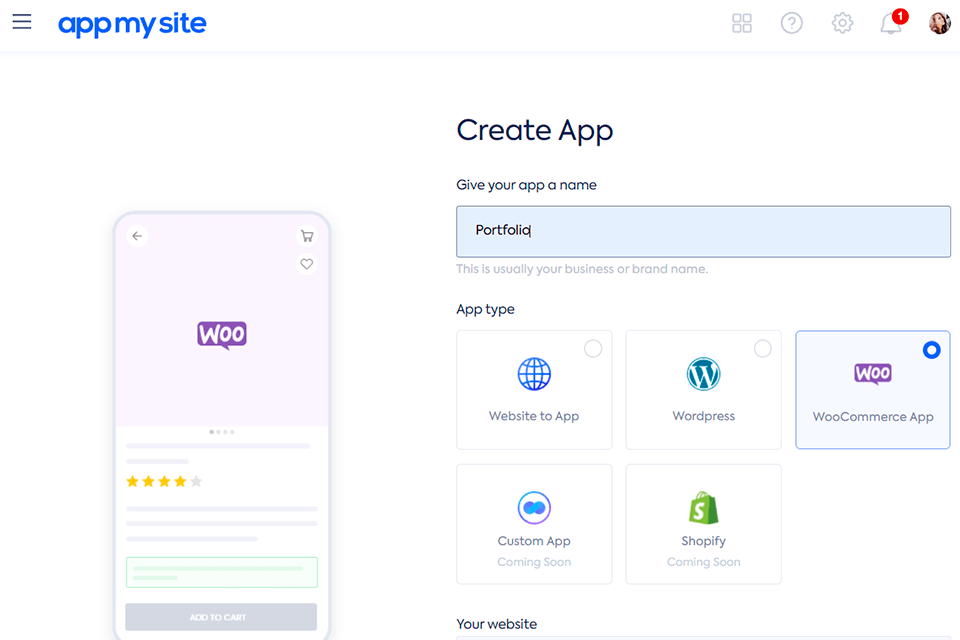Click the selected WooCommerce App radio button
The image size is (960, 640).
(x=931, y=350)
